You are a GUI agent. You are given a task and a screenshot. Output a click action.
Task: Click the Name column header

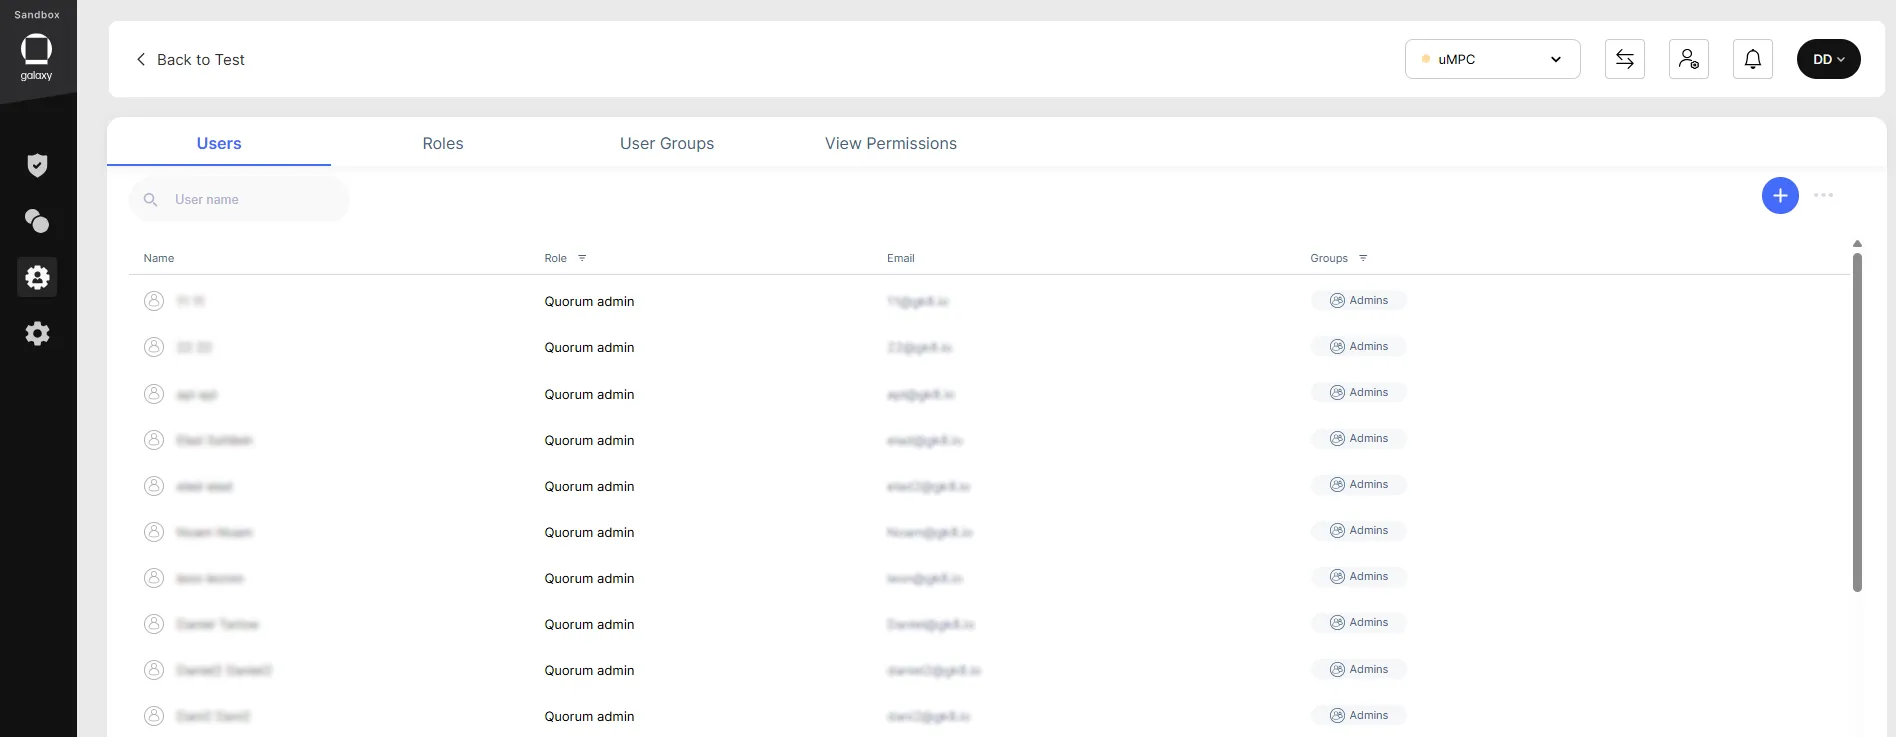(159, 258)
